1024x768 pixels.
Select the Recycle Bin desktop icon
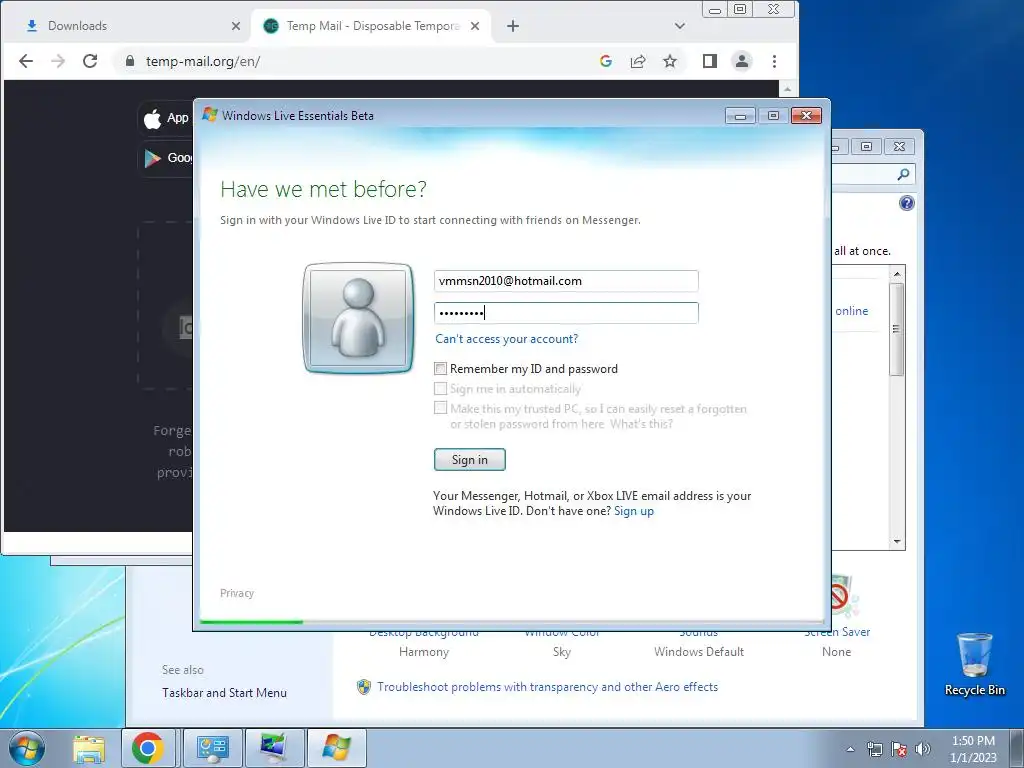[x=974, y=665]
